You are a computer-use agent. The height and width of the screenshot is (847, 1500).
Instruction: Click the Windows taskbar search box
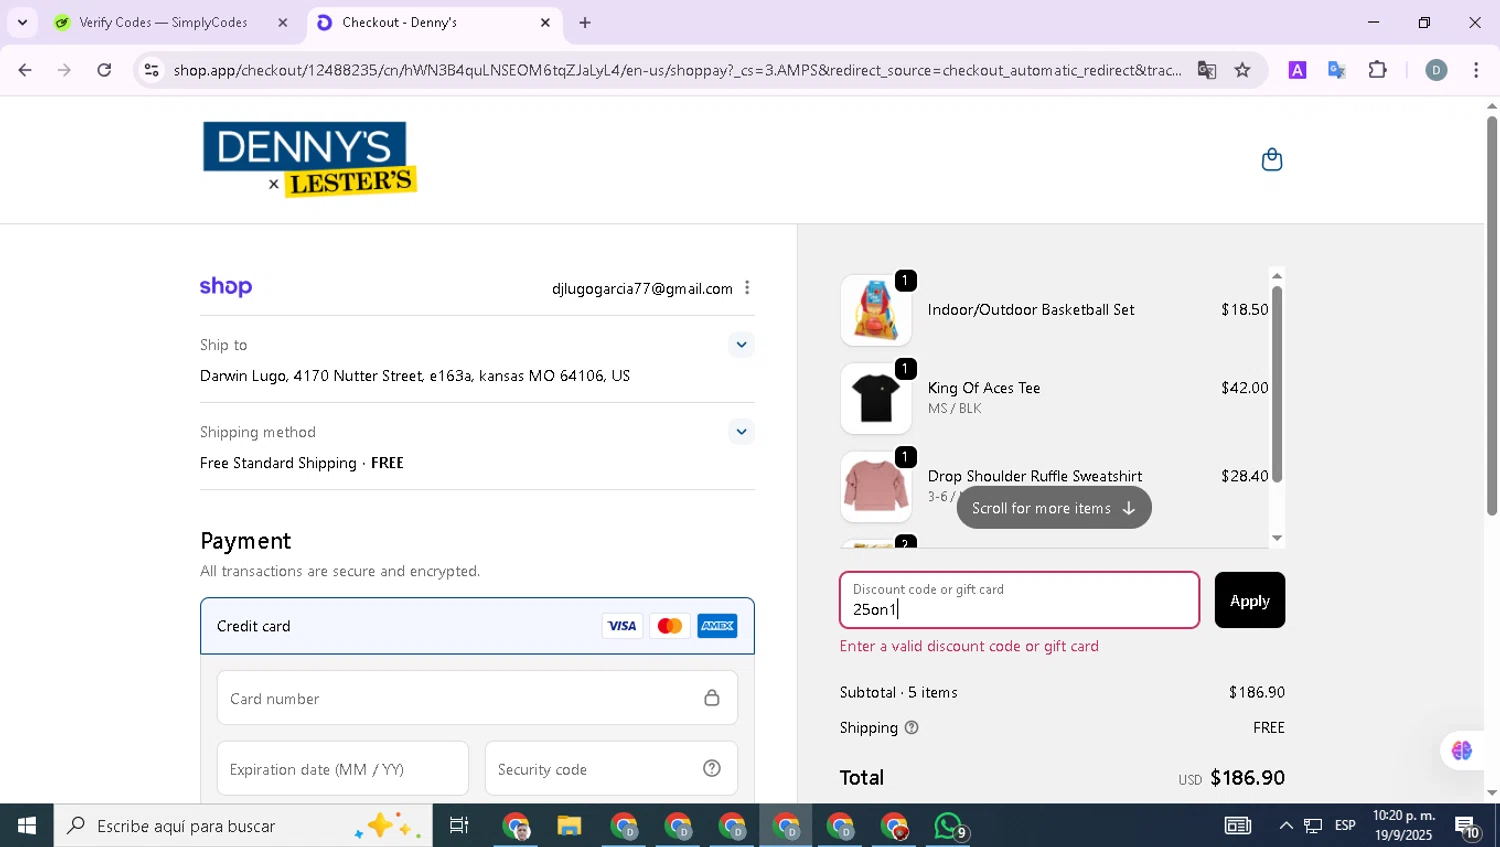(x=243, y=826)
